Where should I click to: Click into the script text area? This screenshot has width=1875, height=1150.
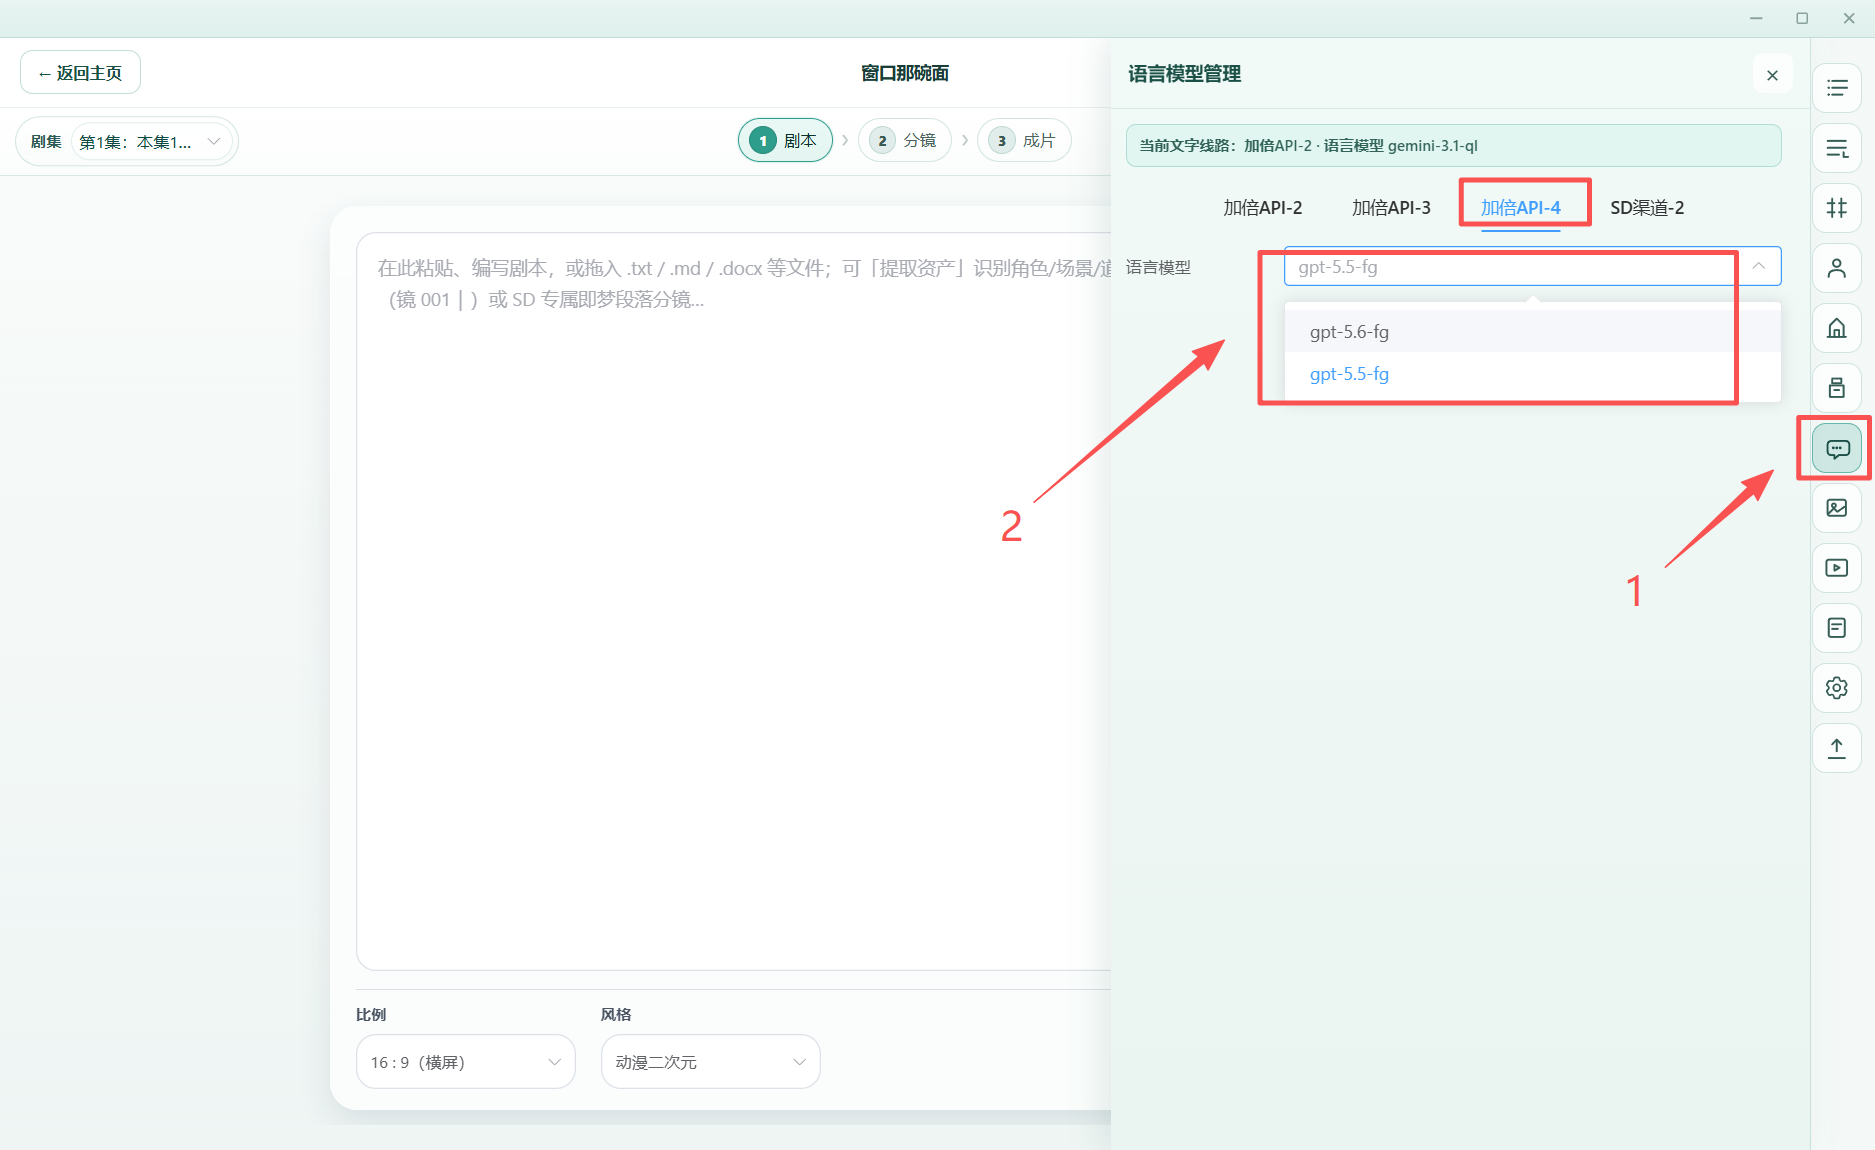tap(733, 600)
